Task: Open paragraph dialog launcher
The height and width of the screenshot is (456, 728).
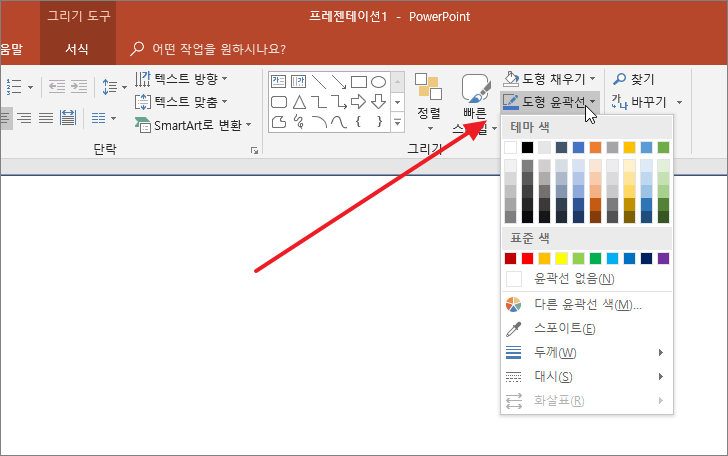Action: point(254,150)
